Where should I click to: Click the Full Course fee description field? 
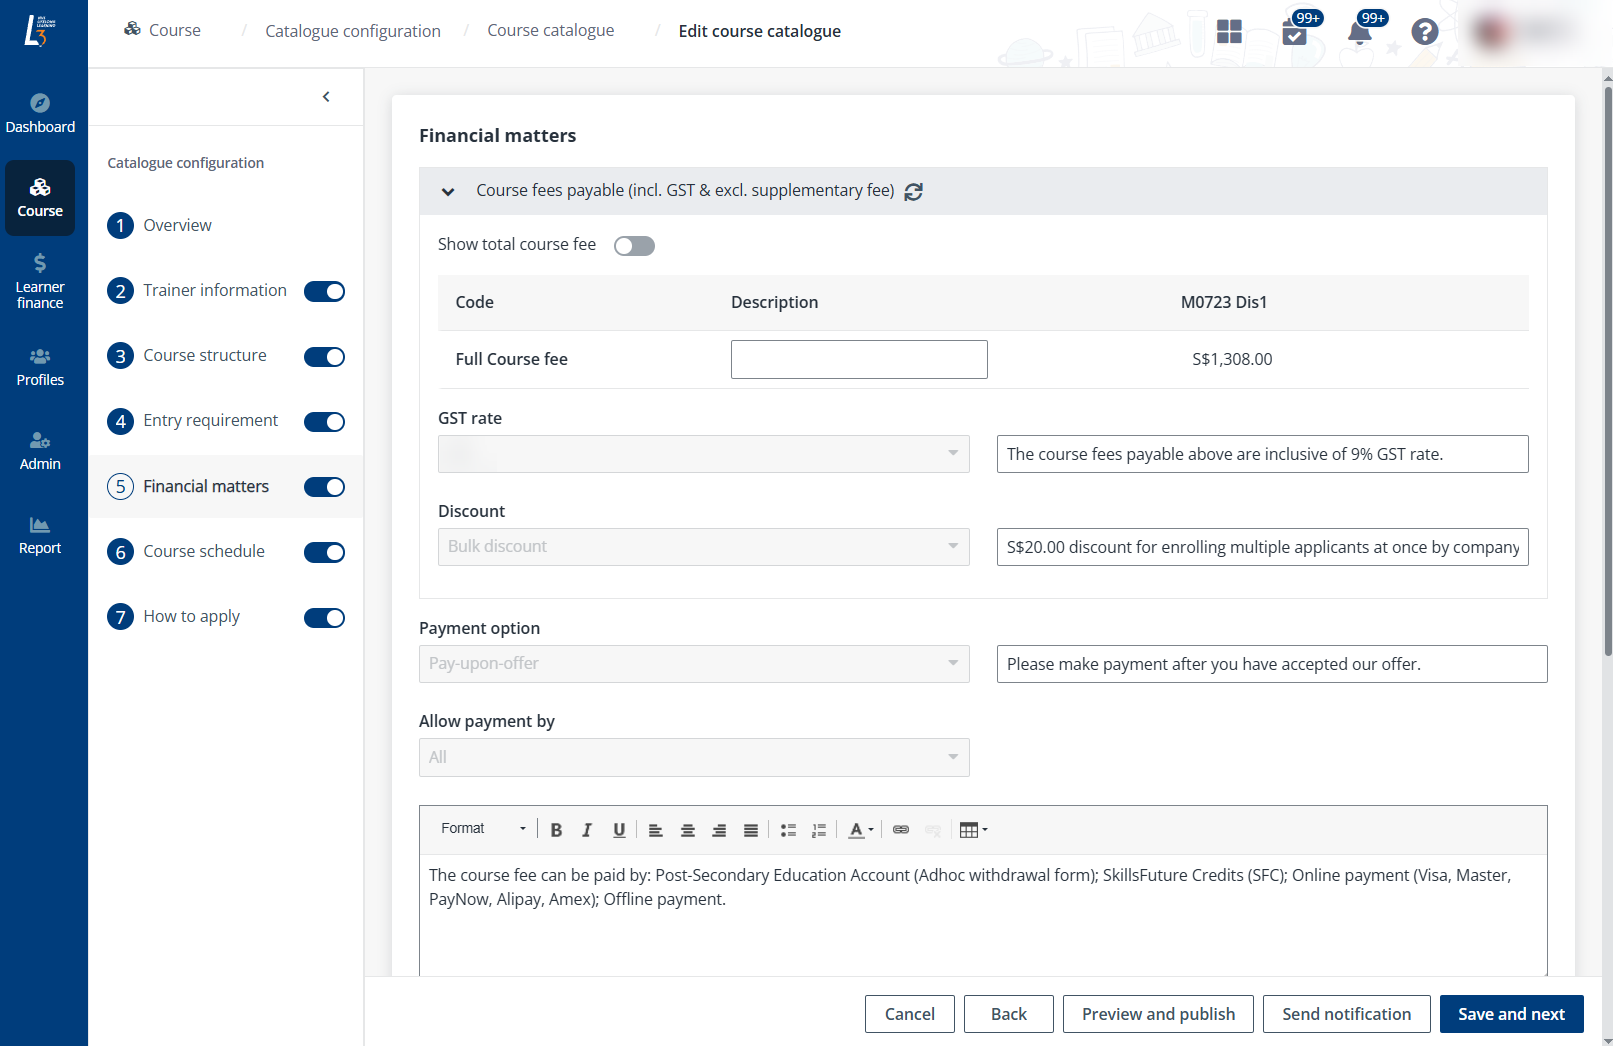point(858,360)
